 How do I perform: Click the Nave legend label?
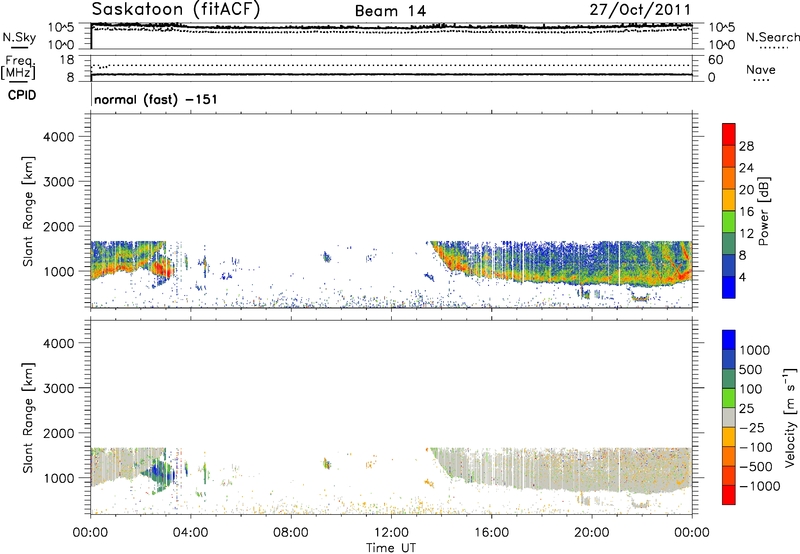click(761, 69)
